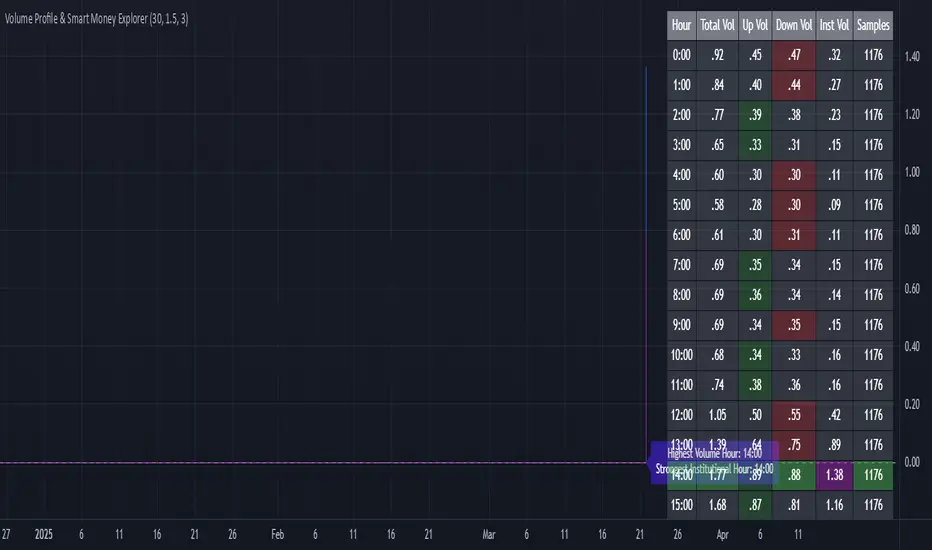The width and height of the screenshot is (932, 550).
Task: Click the green .39 Up Vol cell in the 2:00 row
Action: tap(755, 115)
